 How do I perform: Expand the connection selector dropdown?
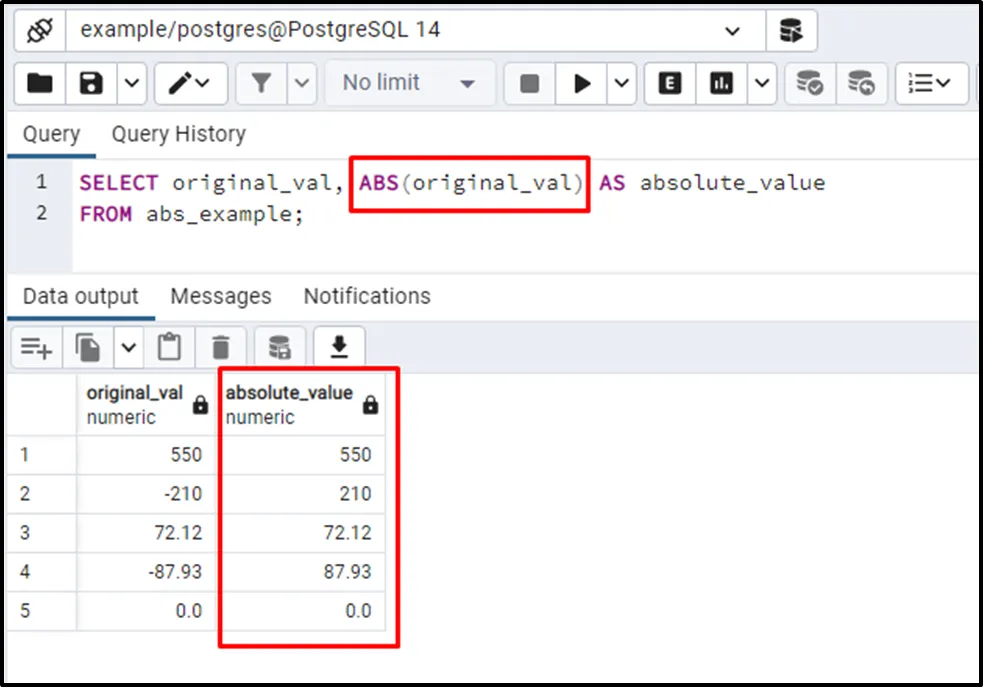pos(732,31)
